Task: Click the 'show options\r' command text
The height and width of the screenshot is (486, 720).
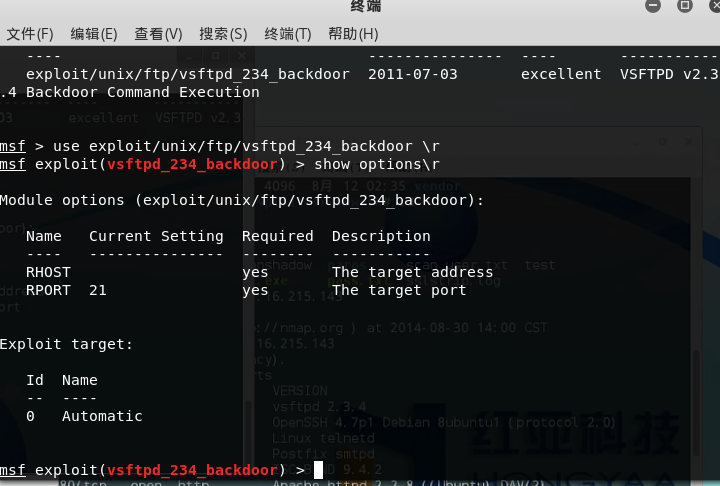Action: 377,164
